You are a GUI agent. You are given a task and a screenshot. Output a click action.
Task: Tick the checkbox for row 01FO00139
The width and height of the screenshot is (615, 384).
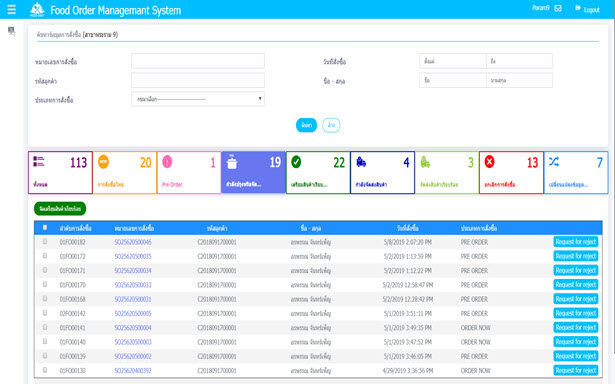(45, 356)
